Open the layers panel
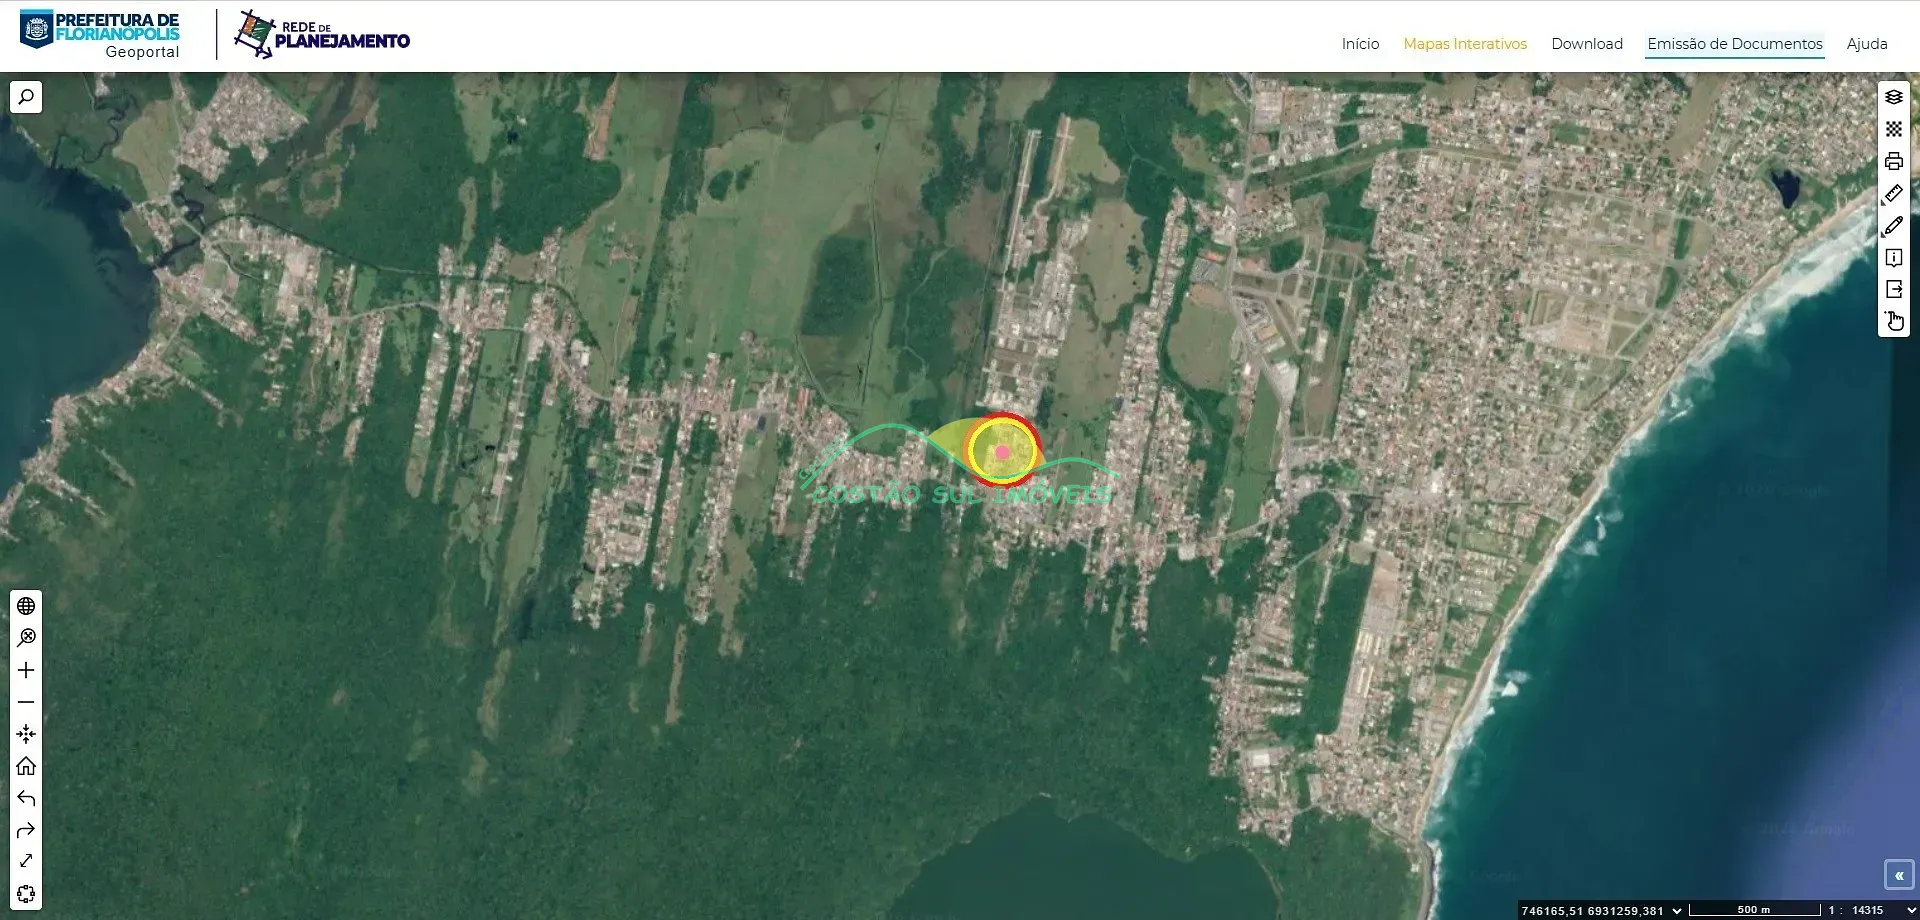This screenshot has width=1920, height=920. (1894, 97)
